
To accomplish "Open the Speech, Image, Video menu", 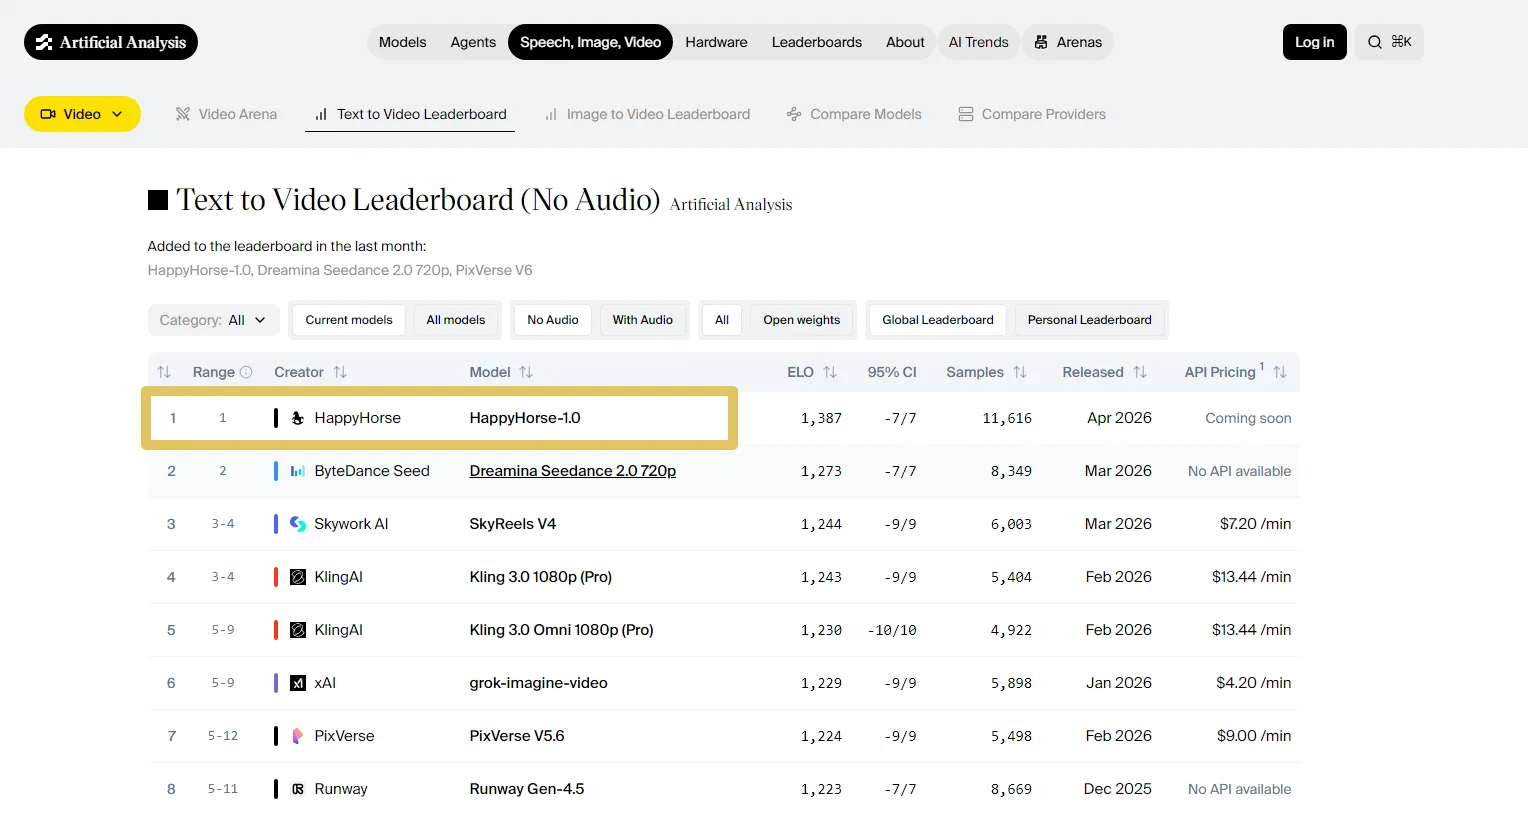I will [x=591, y=42].
